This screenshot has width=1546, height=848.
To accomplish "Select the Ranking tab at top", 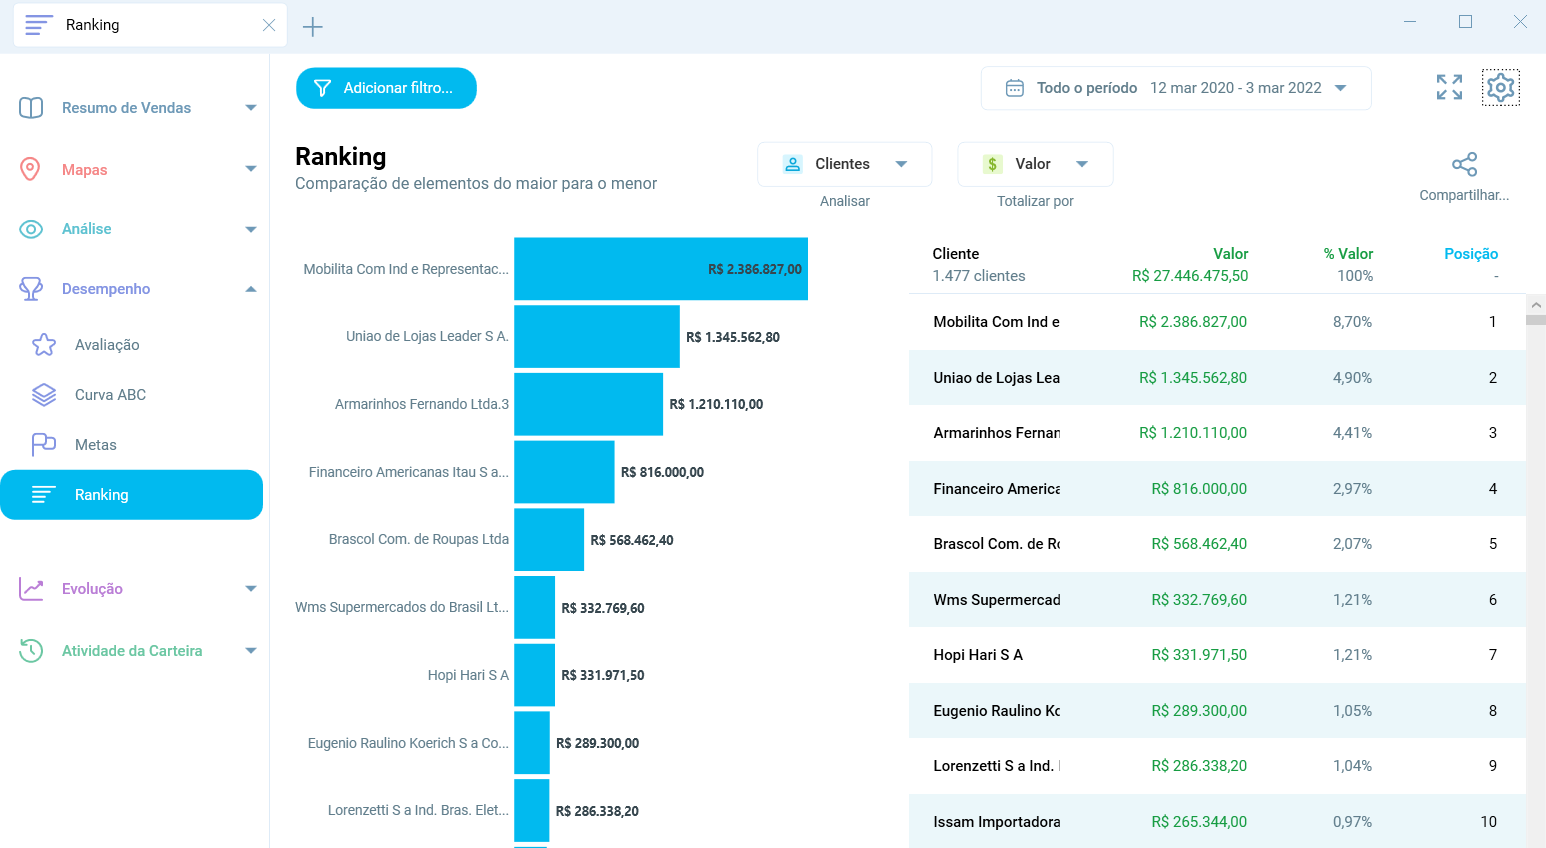I will [x=150, y=25].
